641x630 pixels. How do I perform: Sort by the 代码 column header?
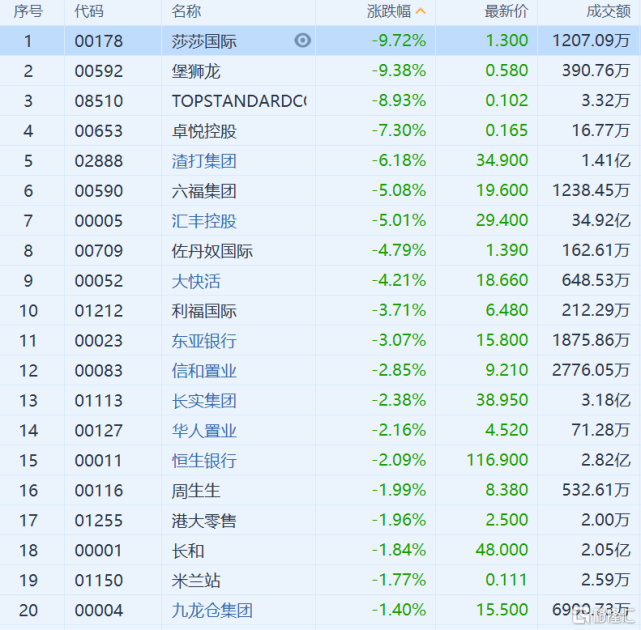pos(89,11)
